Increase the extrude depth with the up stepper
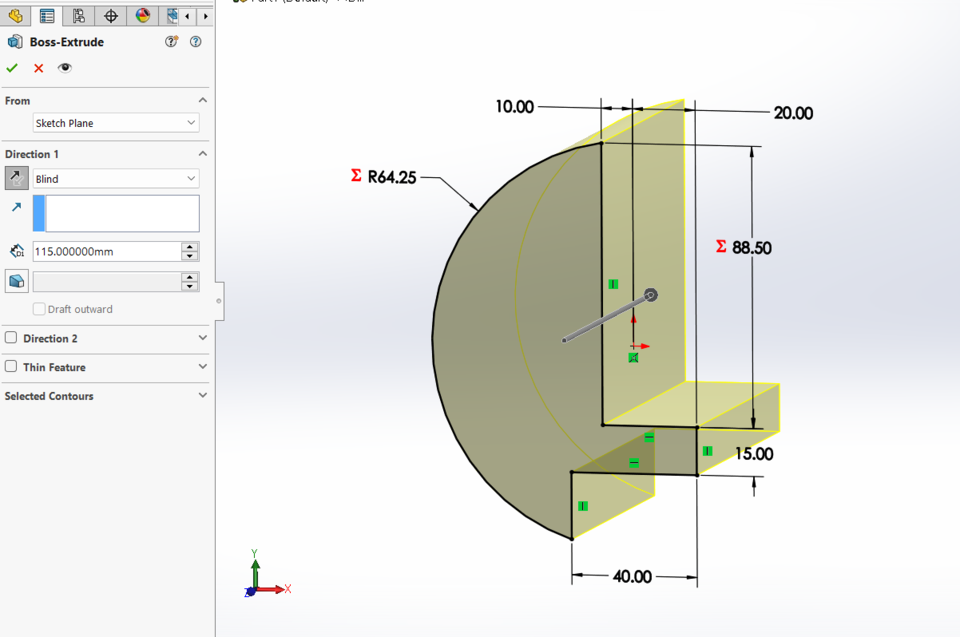The image size is (960, 637). point(189,246)
